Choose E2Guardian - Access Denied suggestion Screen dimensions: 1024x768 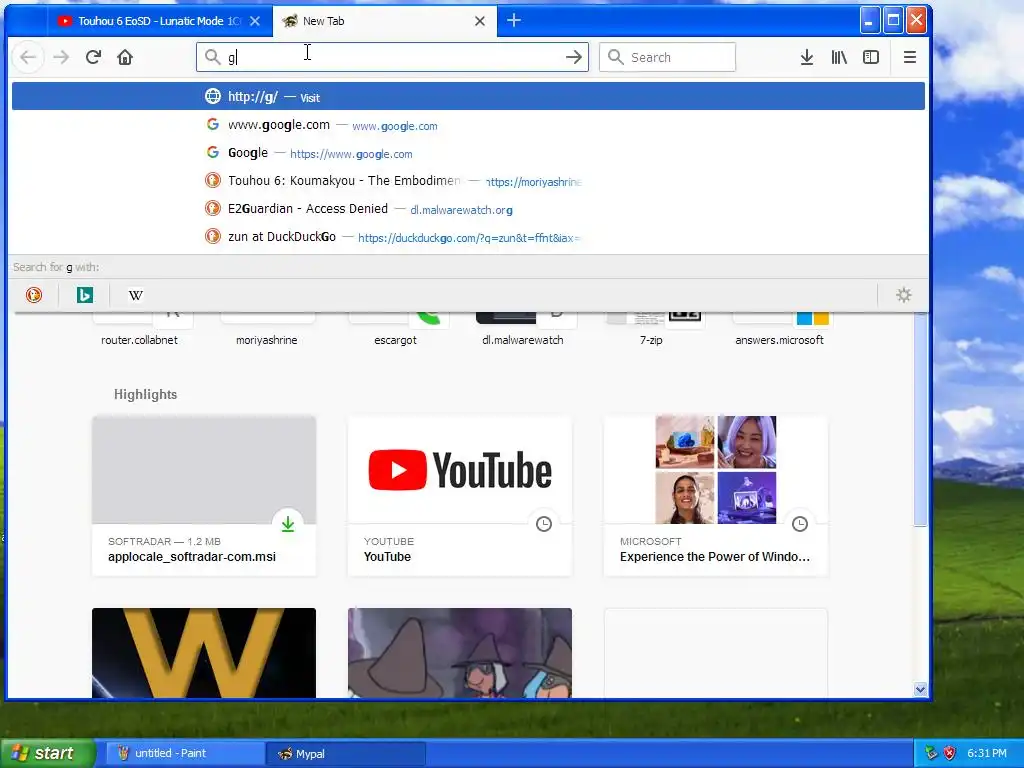pos(468,209)
